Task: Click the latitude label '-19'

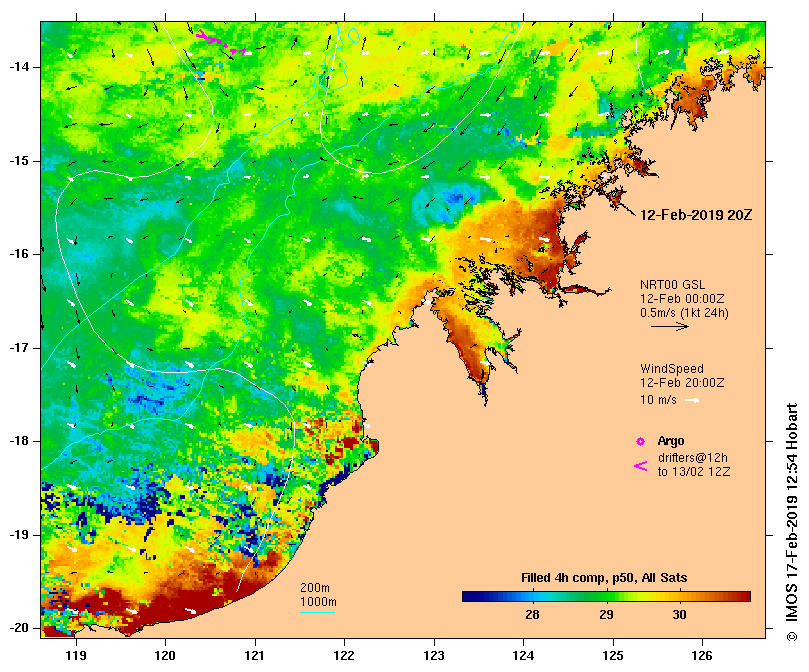Action: [x=19, y=535]
